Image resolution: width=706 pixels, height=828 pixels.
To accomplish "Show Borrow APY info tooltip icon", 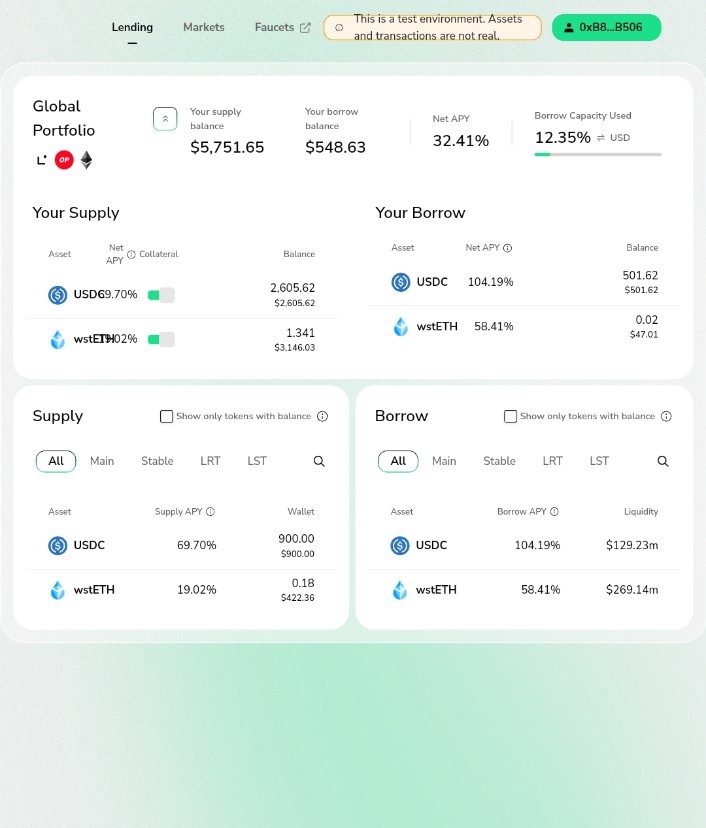I will click(x=554, y=512).
